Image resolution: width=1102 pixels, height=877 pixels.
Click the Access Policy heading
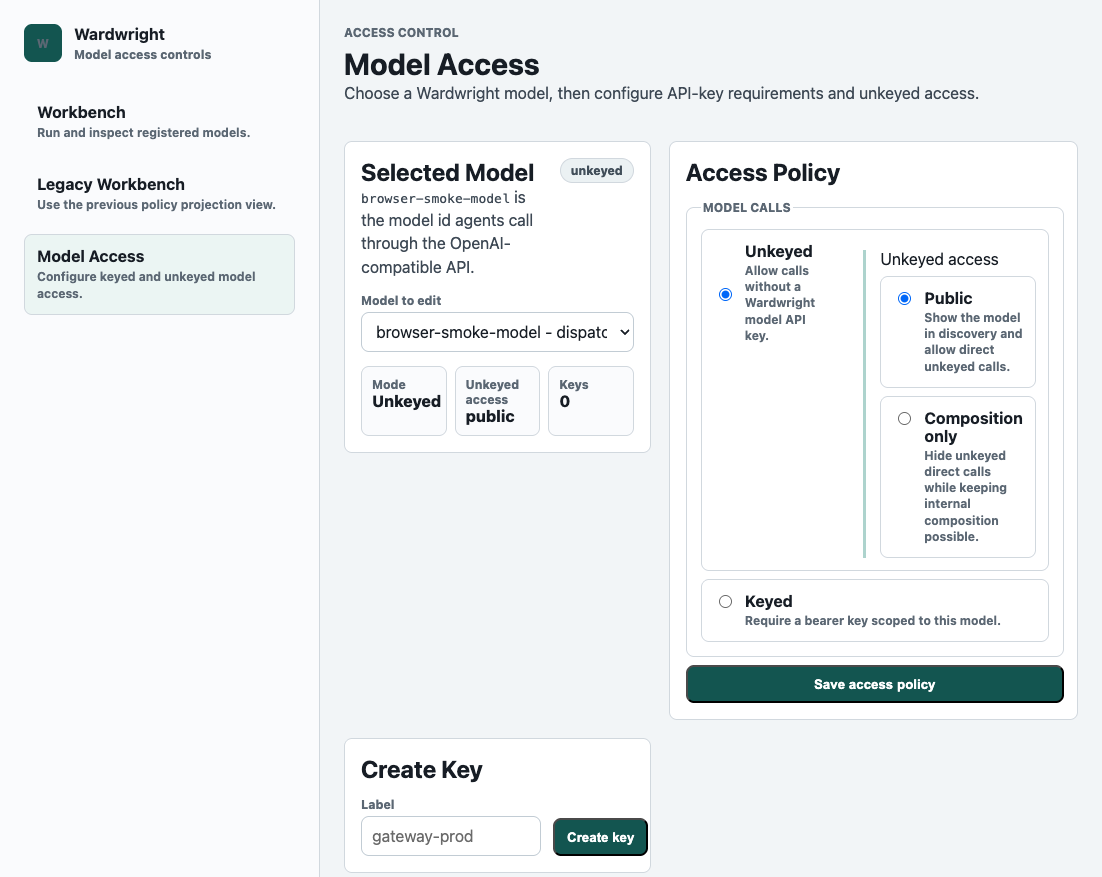[763, 173]
